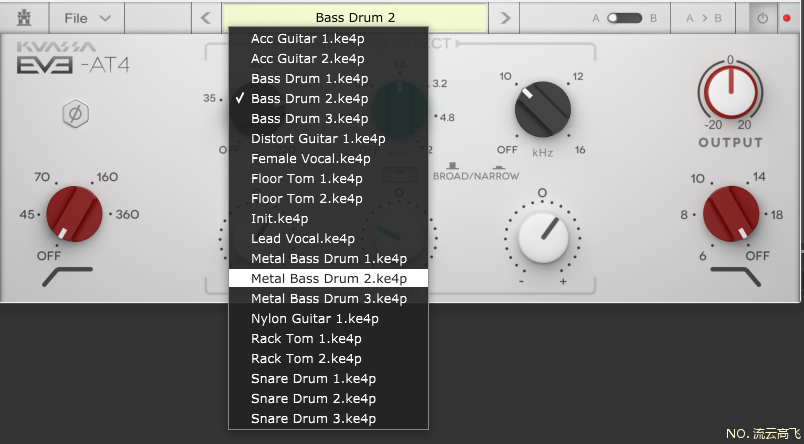
Task: Click the 360 mark on high-pass knob
Action: tap(127, 214)
